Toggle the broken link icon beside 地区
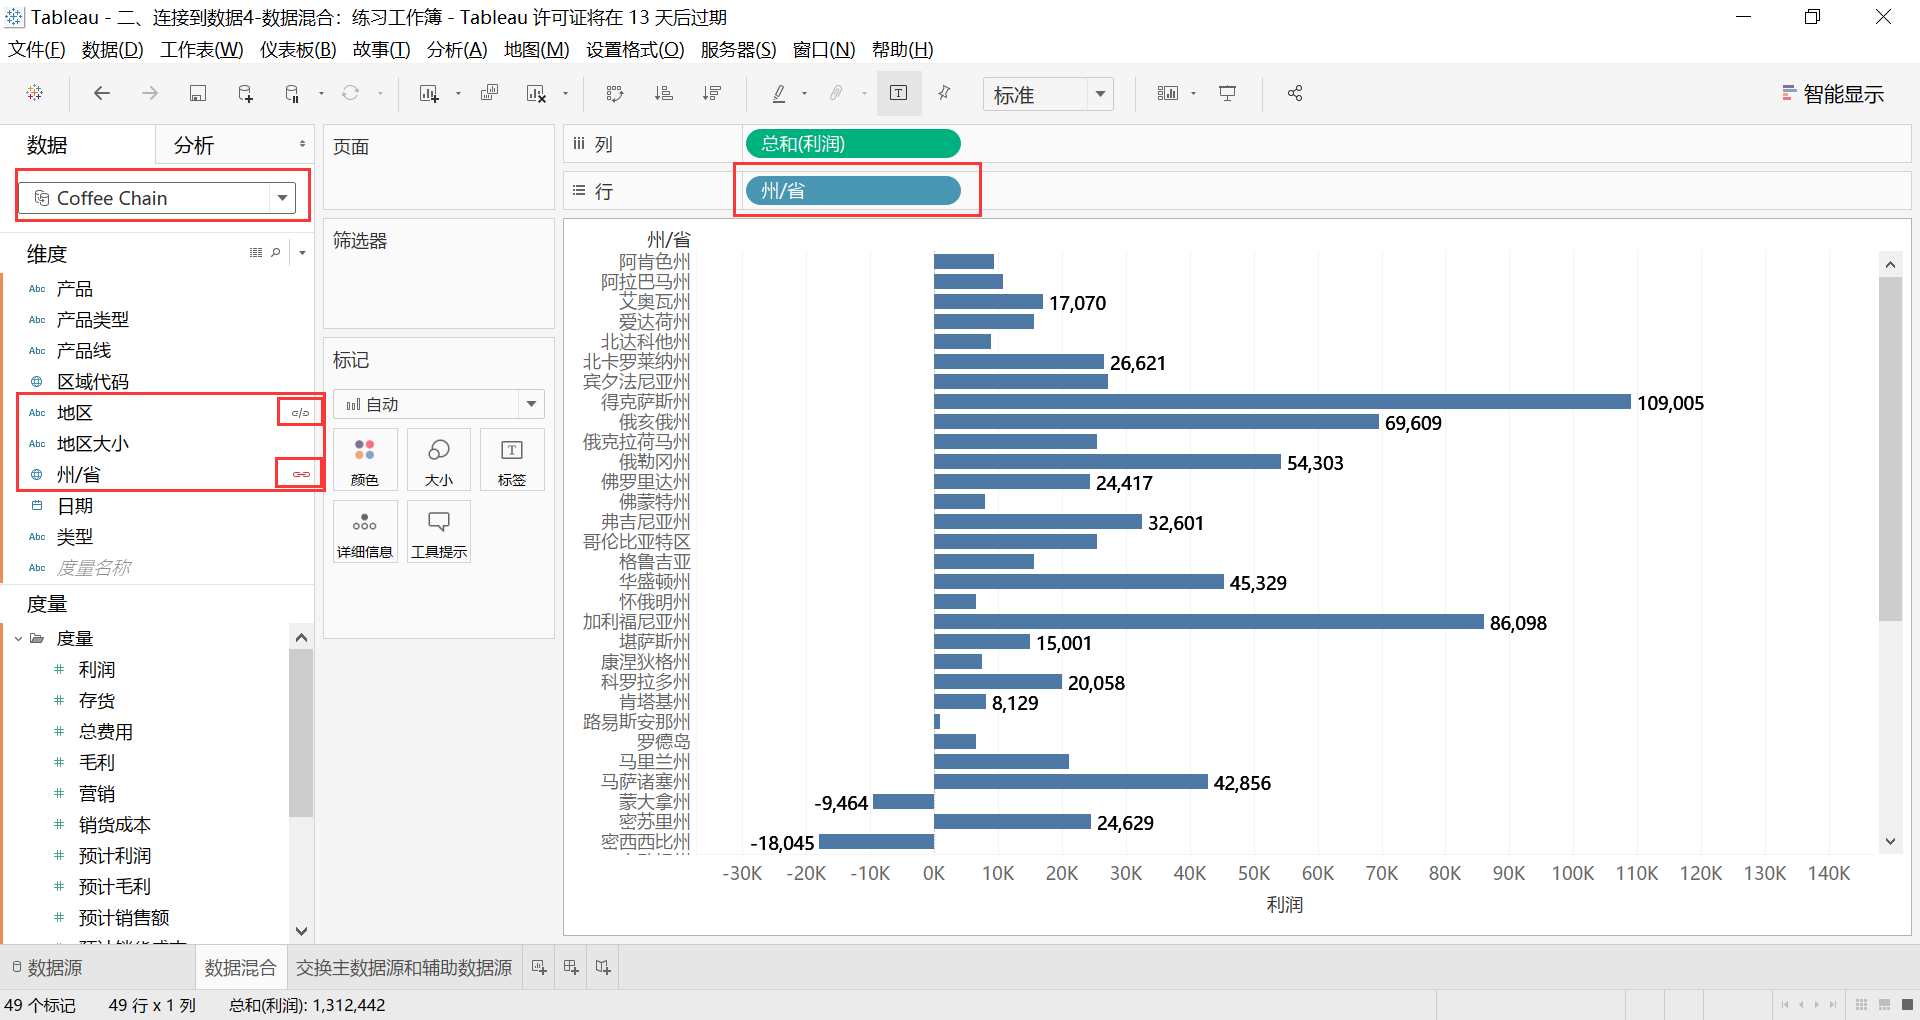Screen dimensions: 1920x1020 point(298,411)
